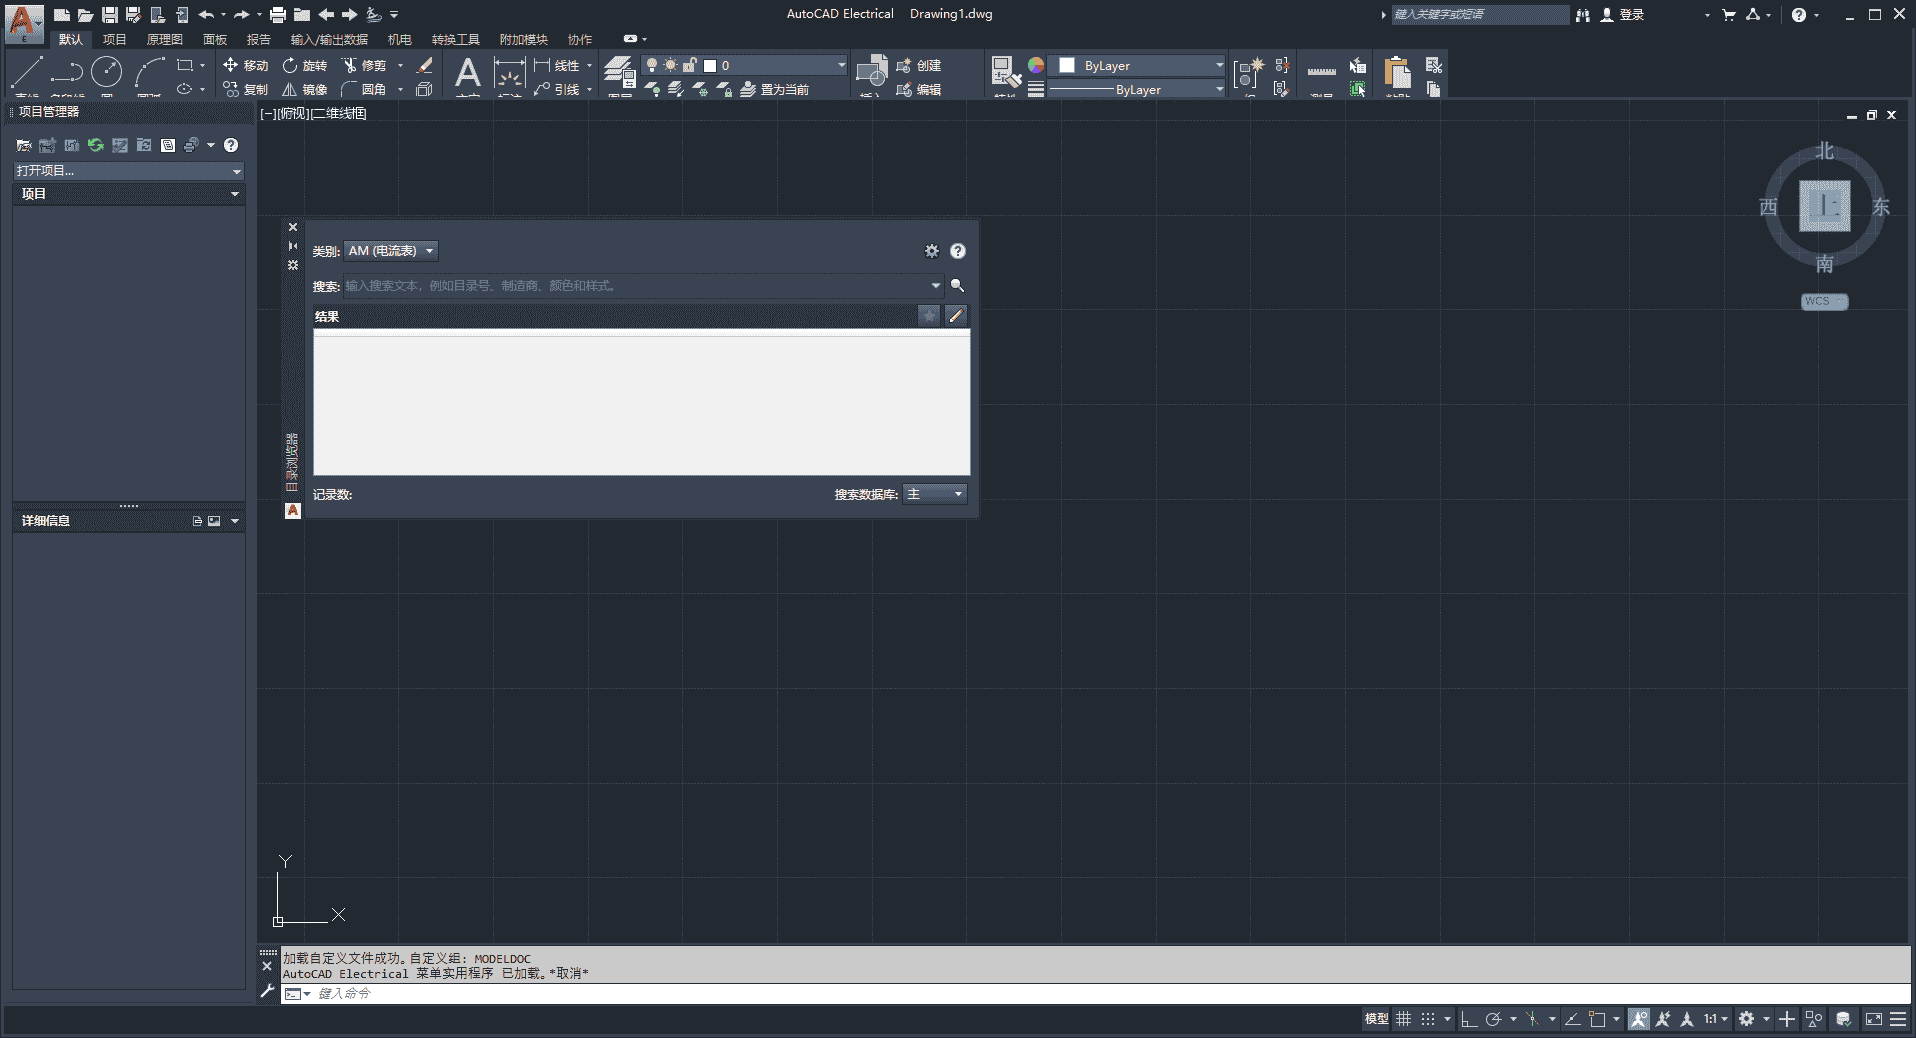Switch to the 原理图 ribbon tab
The height and width of the screenshot is (1038, 1916).
[x=163, y=39]
